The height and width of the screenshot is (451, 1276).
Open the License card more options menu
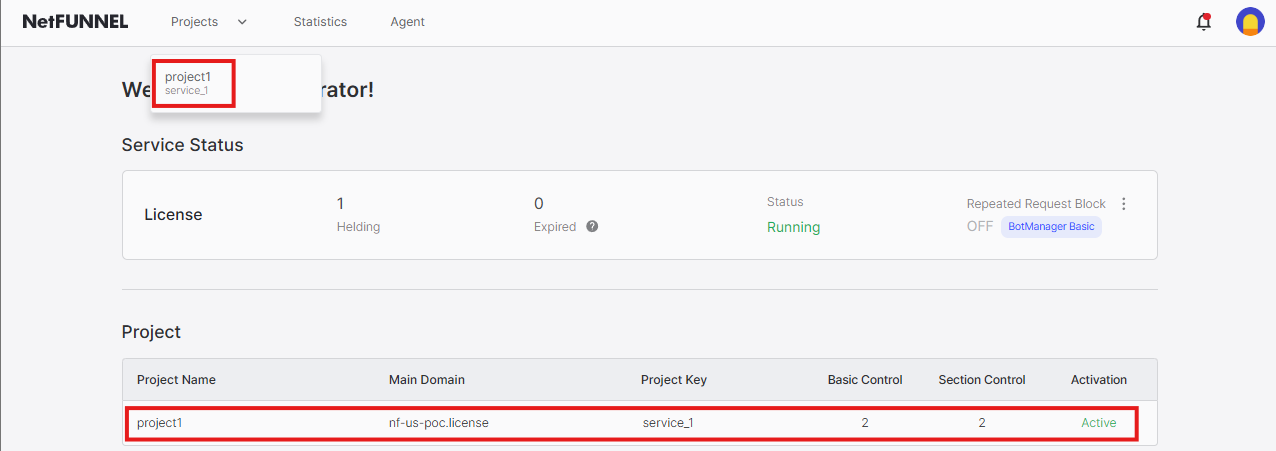[x=1123, y=204]
